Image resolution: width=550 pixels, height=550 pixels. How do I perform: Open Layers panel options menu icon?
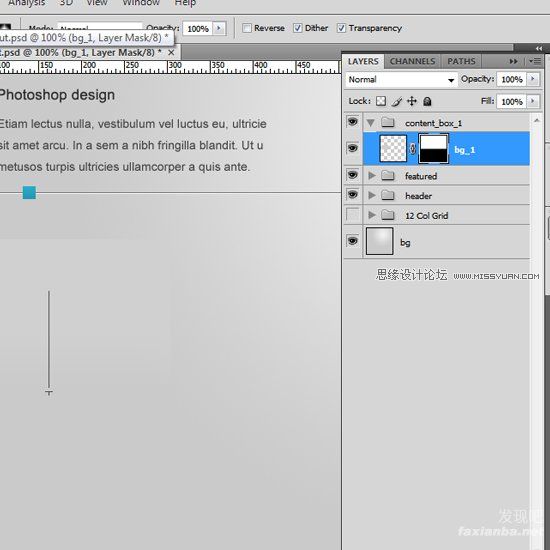(x=535, y=61)
